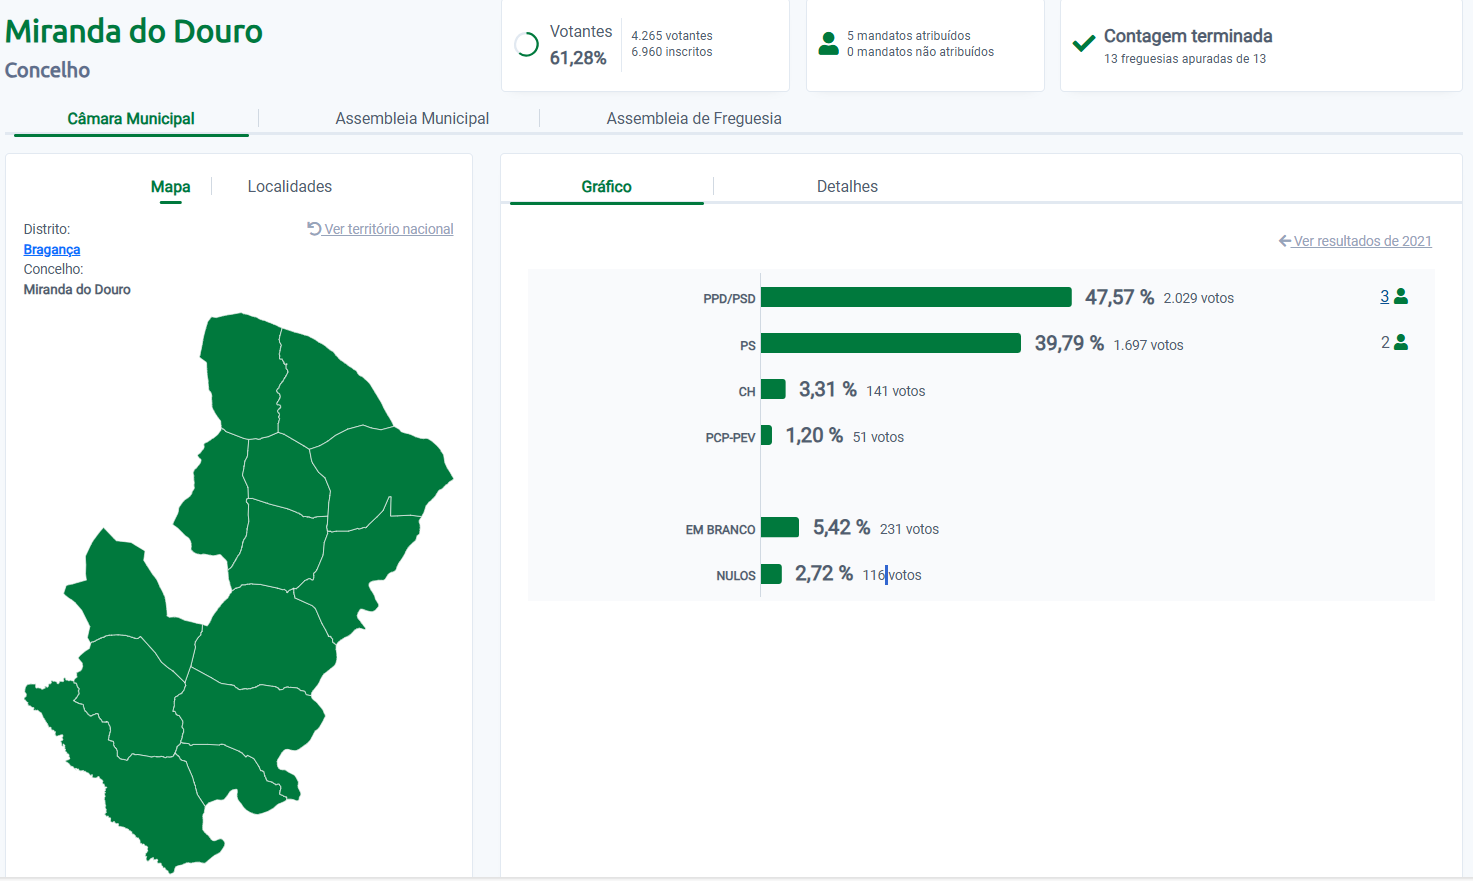Click the voter turnout circular progress icon
The height and width of the screenshot is (881, 1473).
coord(526,44)
